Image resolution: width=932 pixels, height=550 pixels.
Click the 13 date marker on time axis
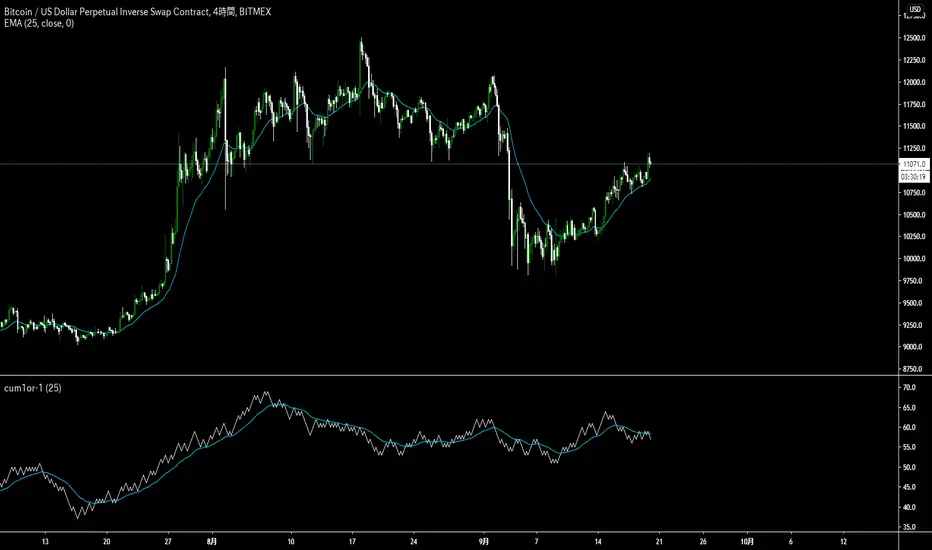pyautogui.click(x=45, y=542)
